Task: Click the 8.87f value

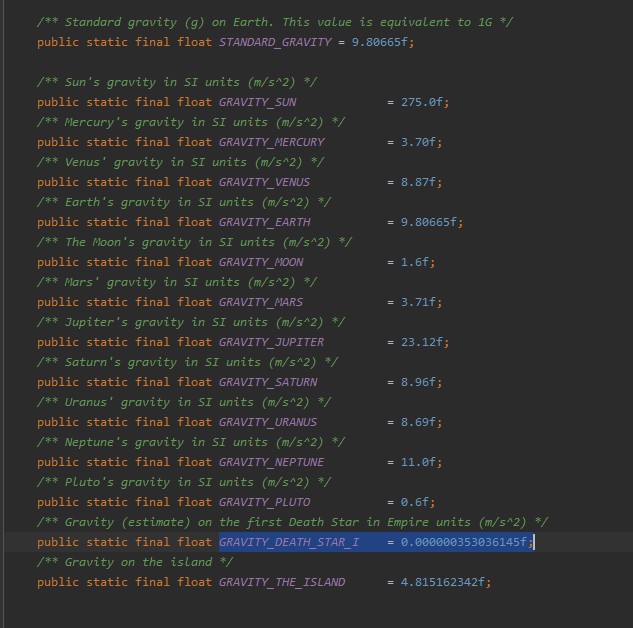Action: [x=418, y=182]
